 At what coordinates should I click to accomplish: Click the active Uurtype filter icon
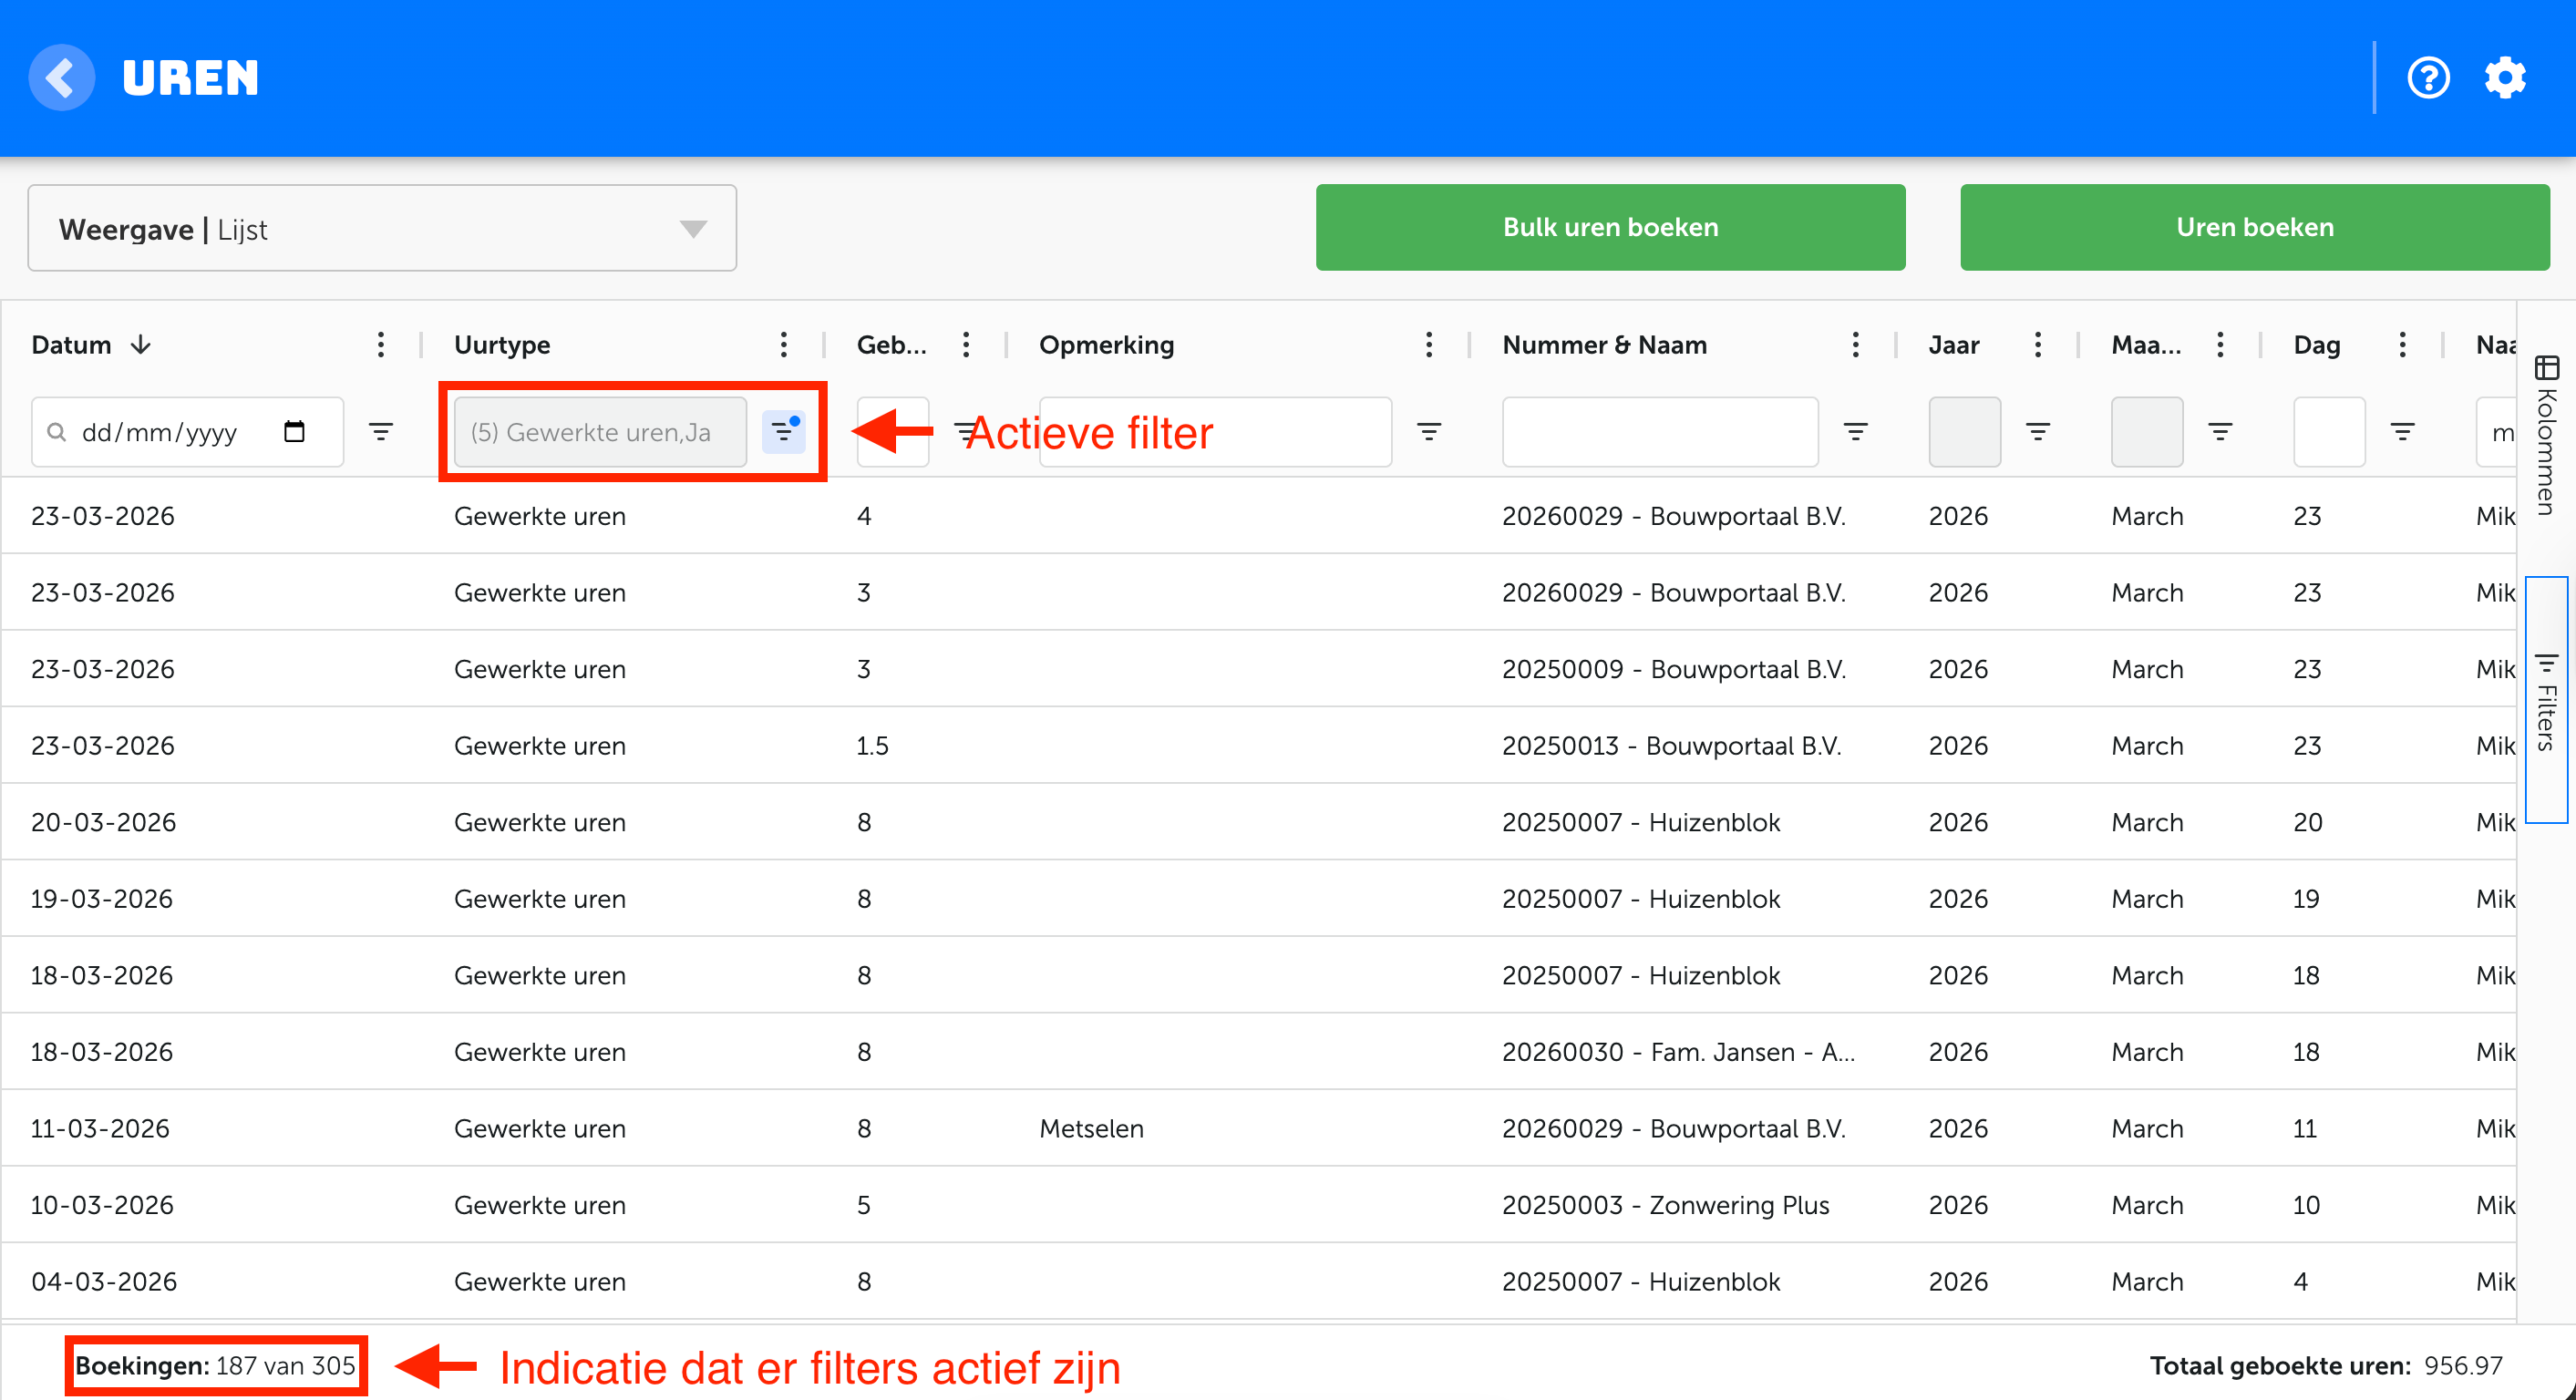tap(783, 431)
